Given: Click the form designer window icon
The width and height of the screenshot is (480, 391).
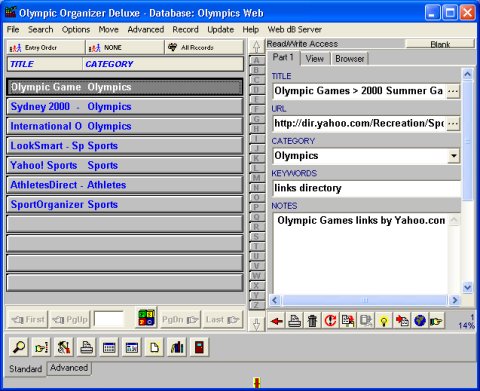Looking at the screenshot, I should [x=132, y=347].
